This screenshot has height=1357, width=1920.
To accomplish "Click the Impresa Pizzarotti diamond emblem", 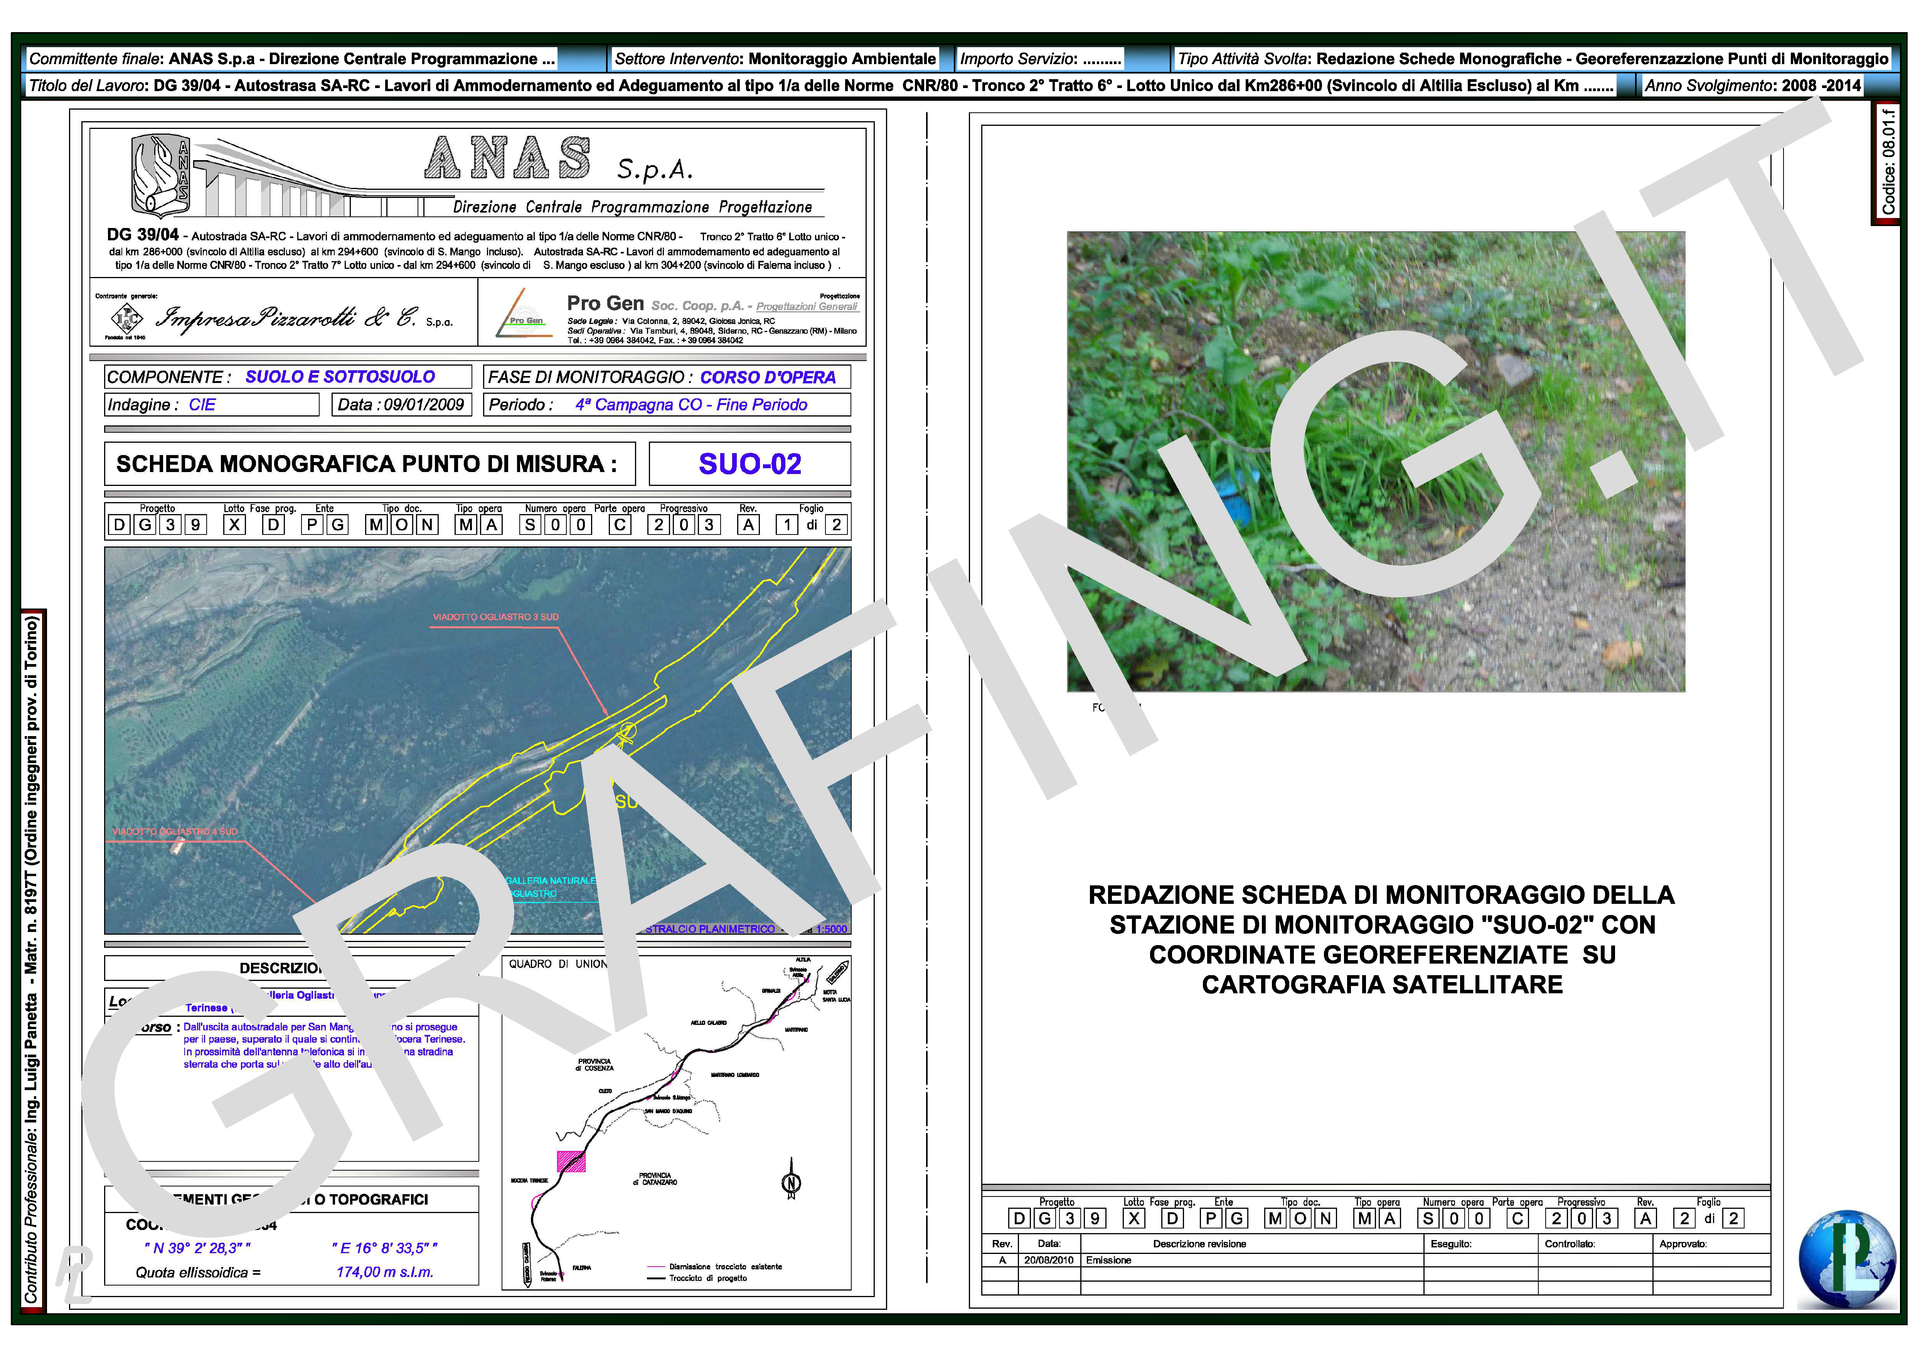I will [126, 319].
